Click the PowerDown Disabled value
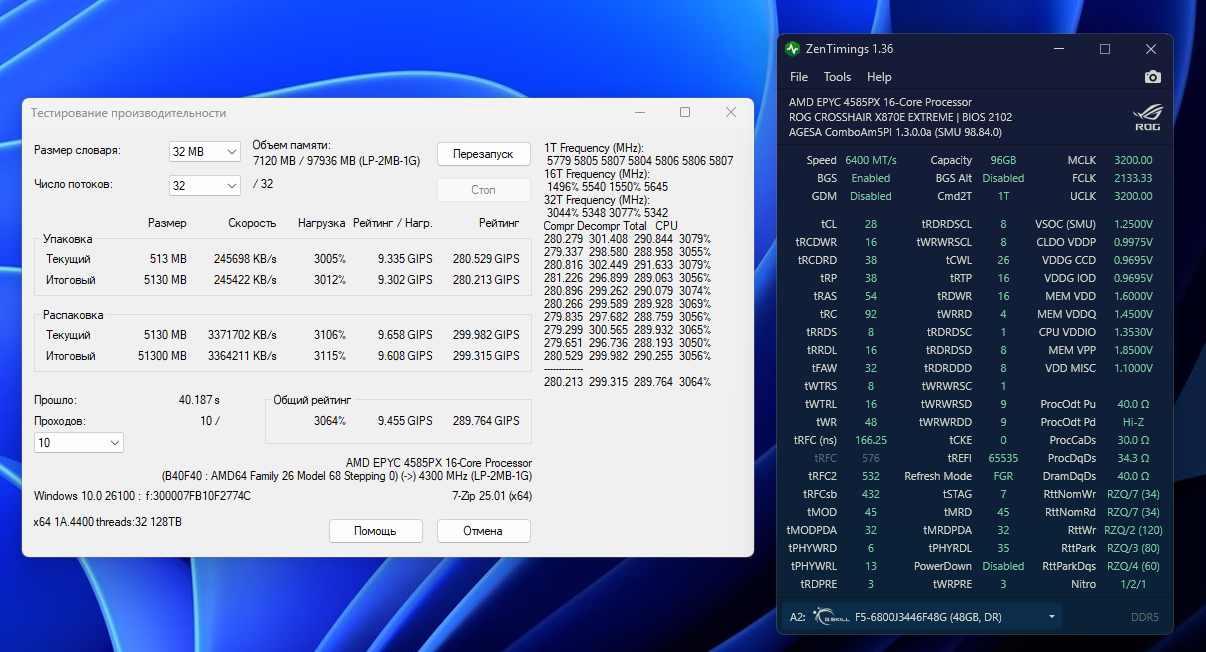This screenshot has height=652, width=1206. coord(1003,566)
